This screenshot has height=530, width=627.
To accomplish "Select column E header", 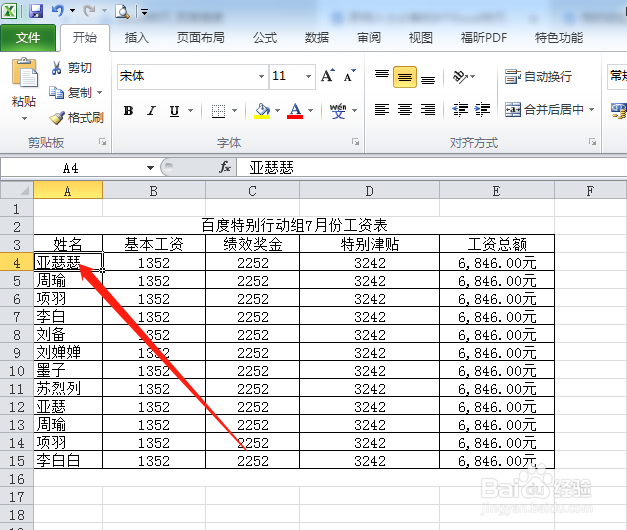I will point(497,191).
